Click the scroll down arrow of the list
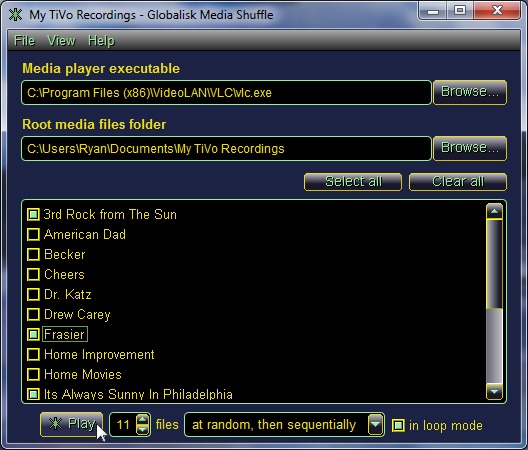 click(x=494, y=391)
